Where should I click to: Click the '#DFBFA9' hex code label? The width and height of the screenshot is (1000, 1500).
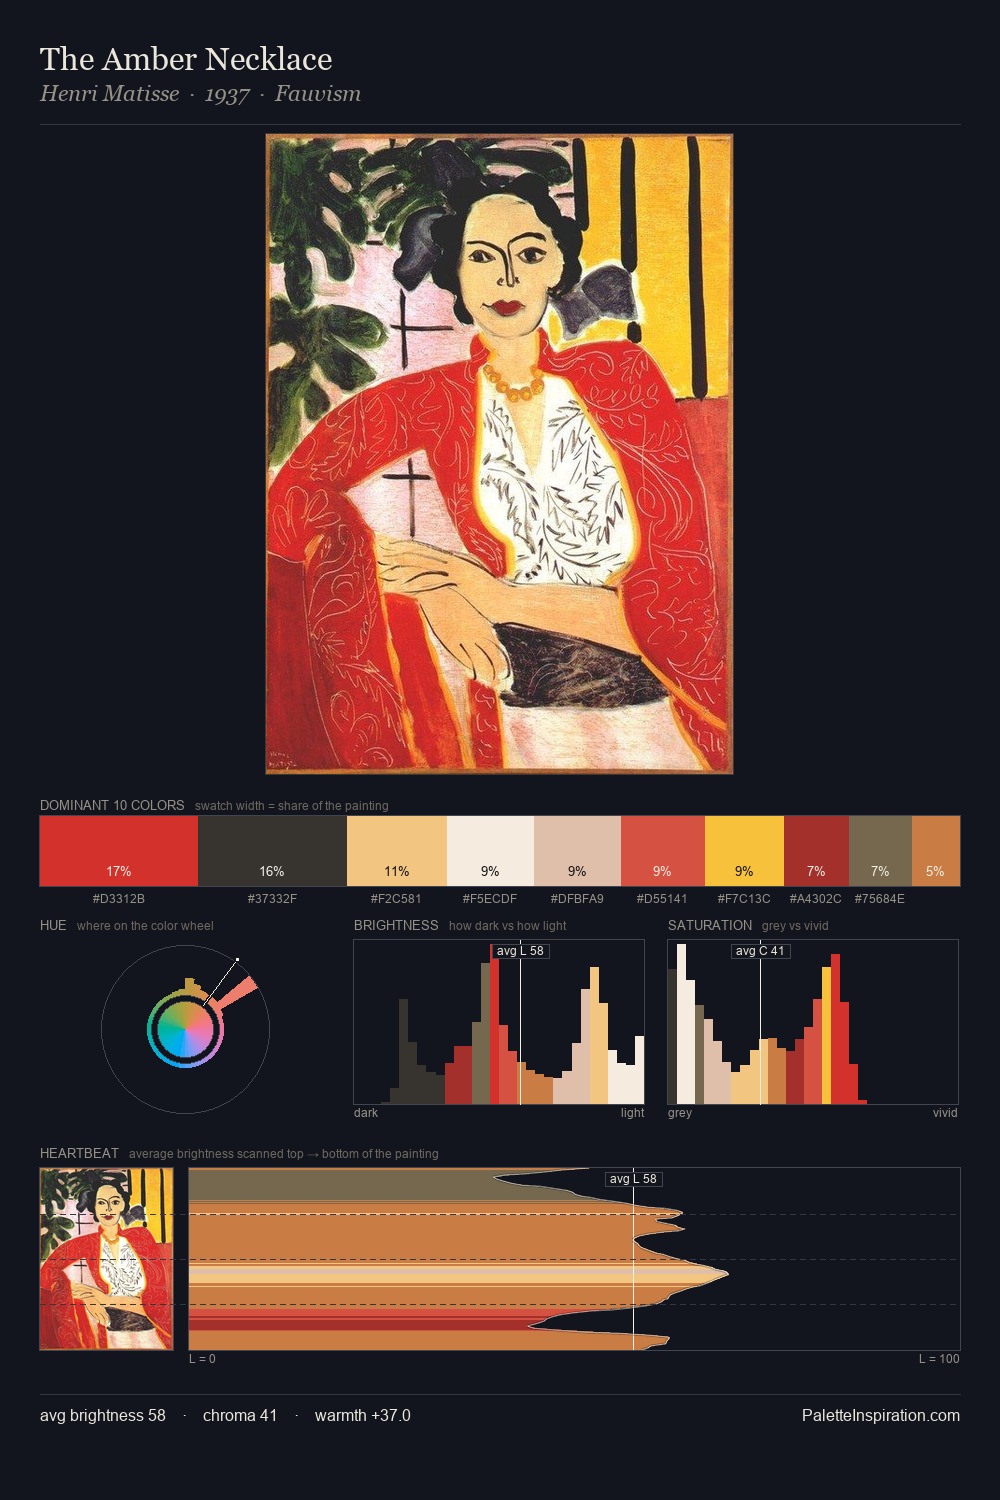(577, 898)
